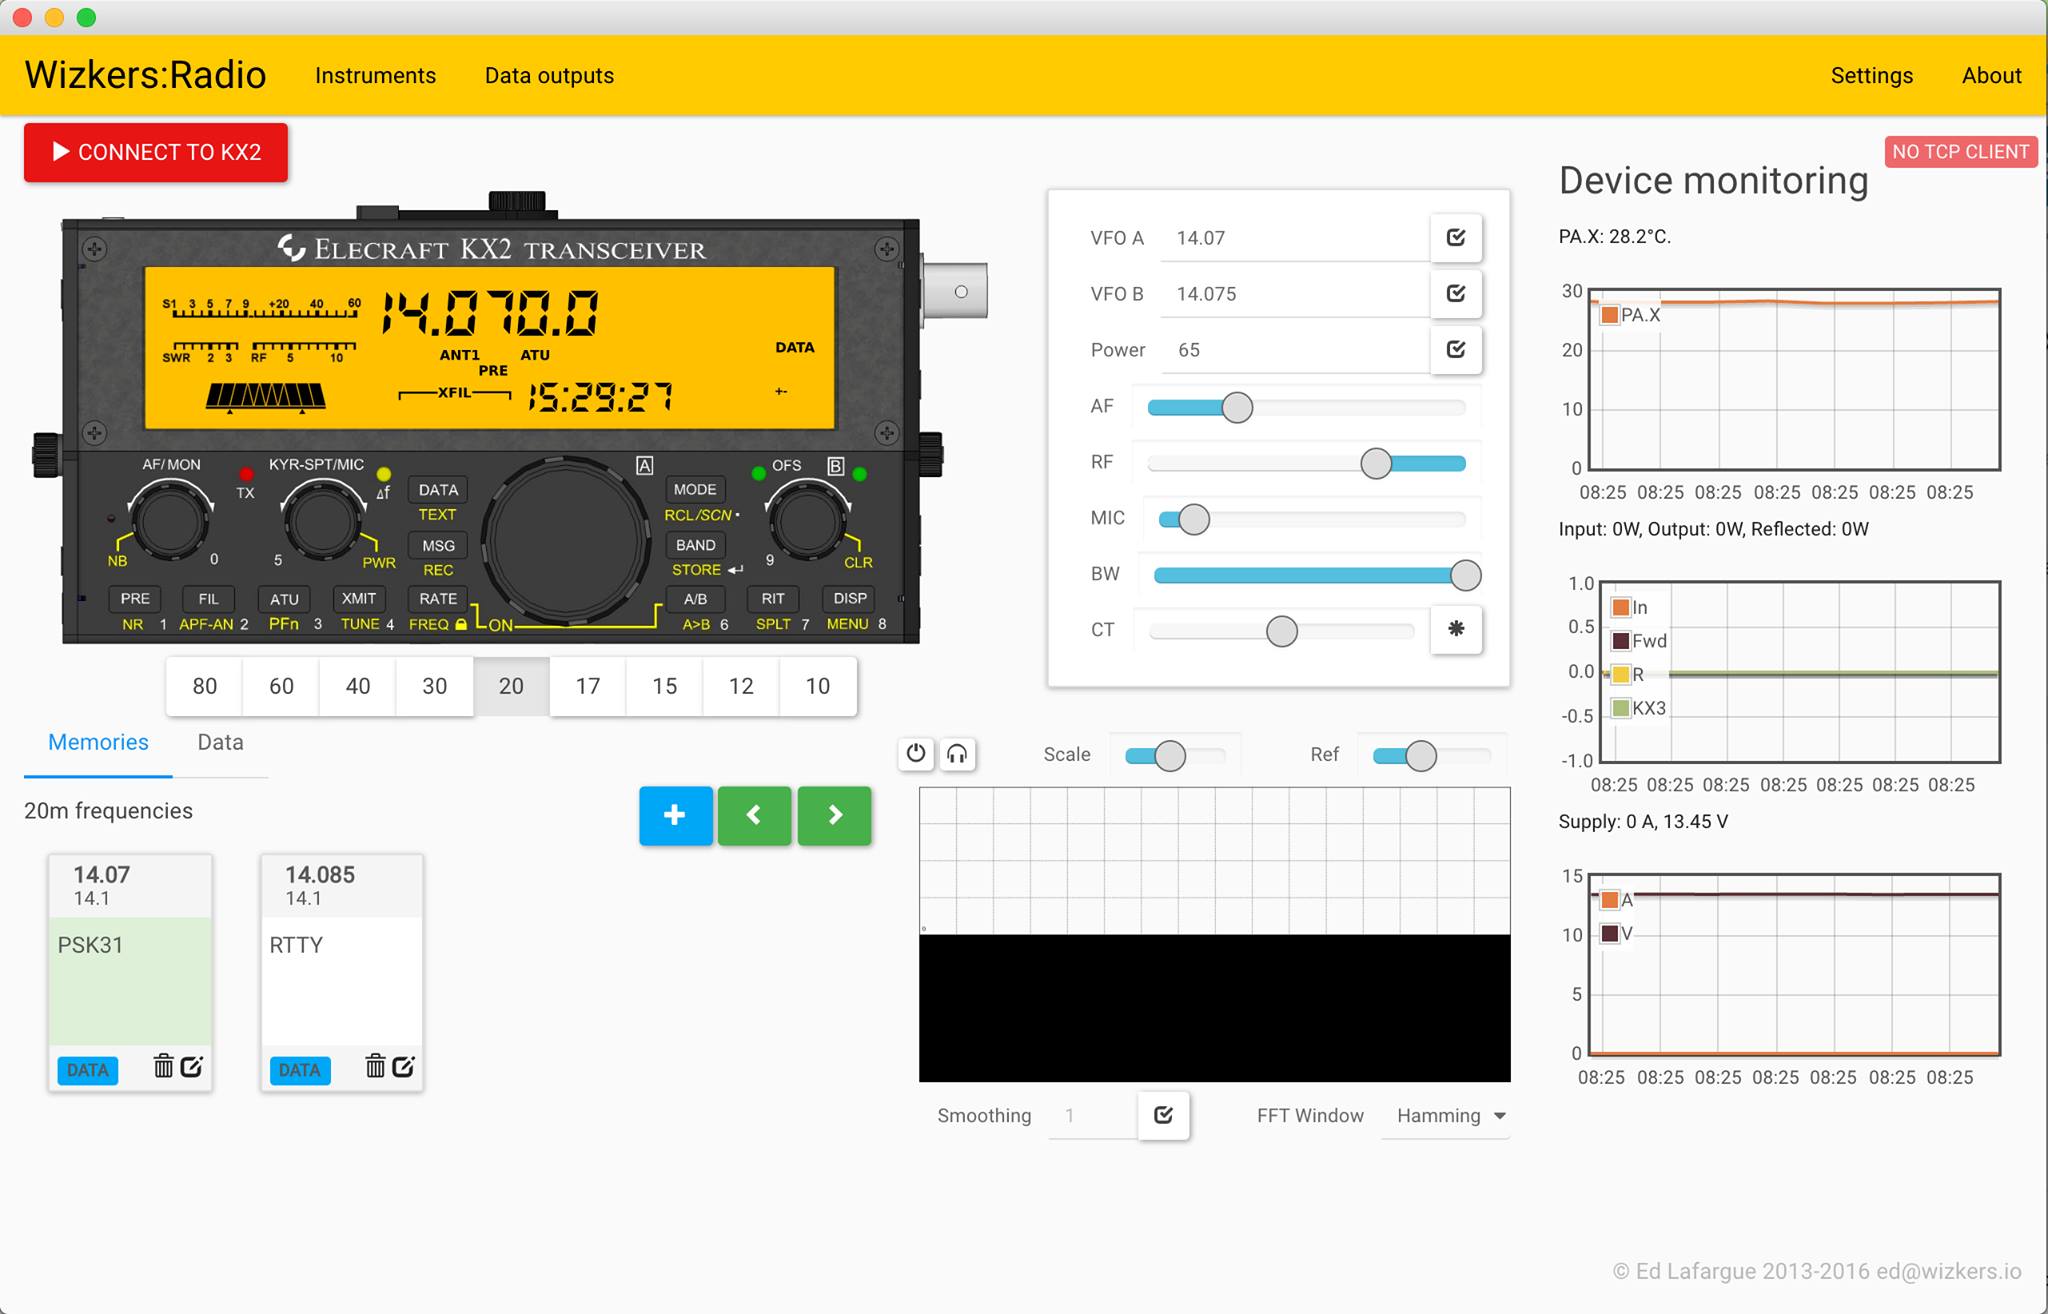This screenshot has height=1314, width=2048.
Task: Delete the RTTY memory card
Action: pyautogui.click(x=376, y=1066)
